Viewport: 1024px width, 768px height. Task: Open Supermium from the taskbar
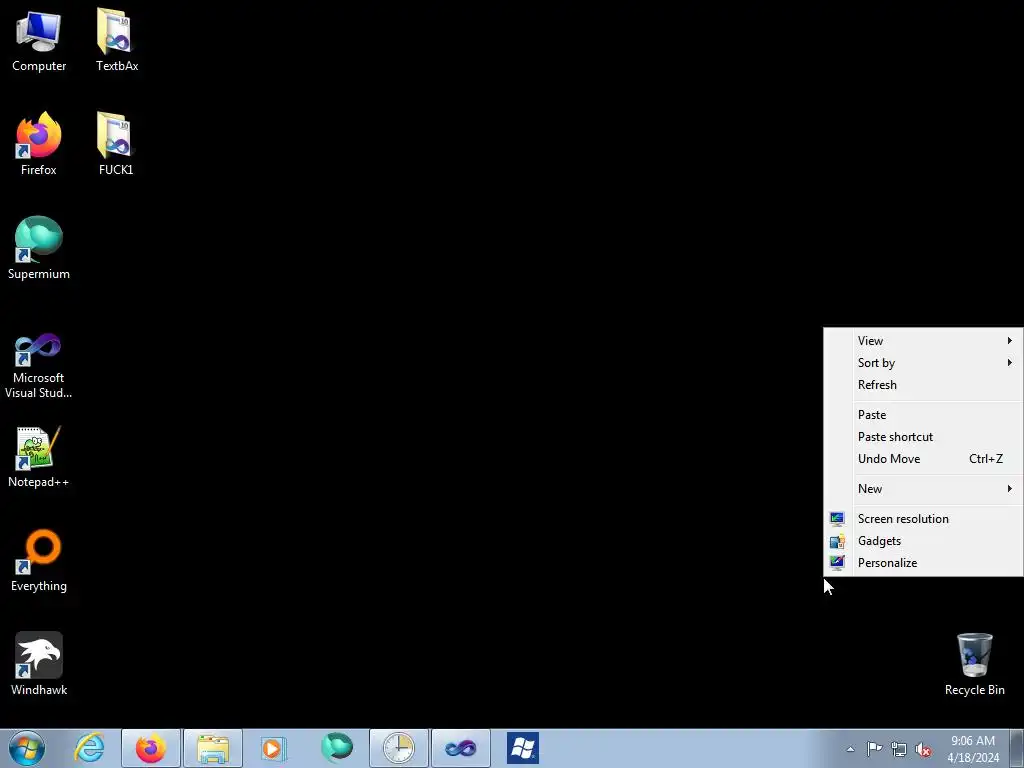click(337, 748)
